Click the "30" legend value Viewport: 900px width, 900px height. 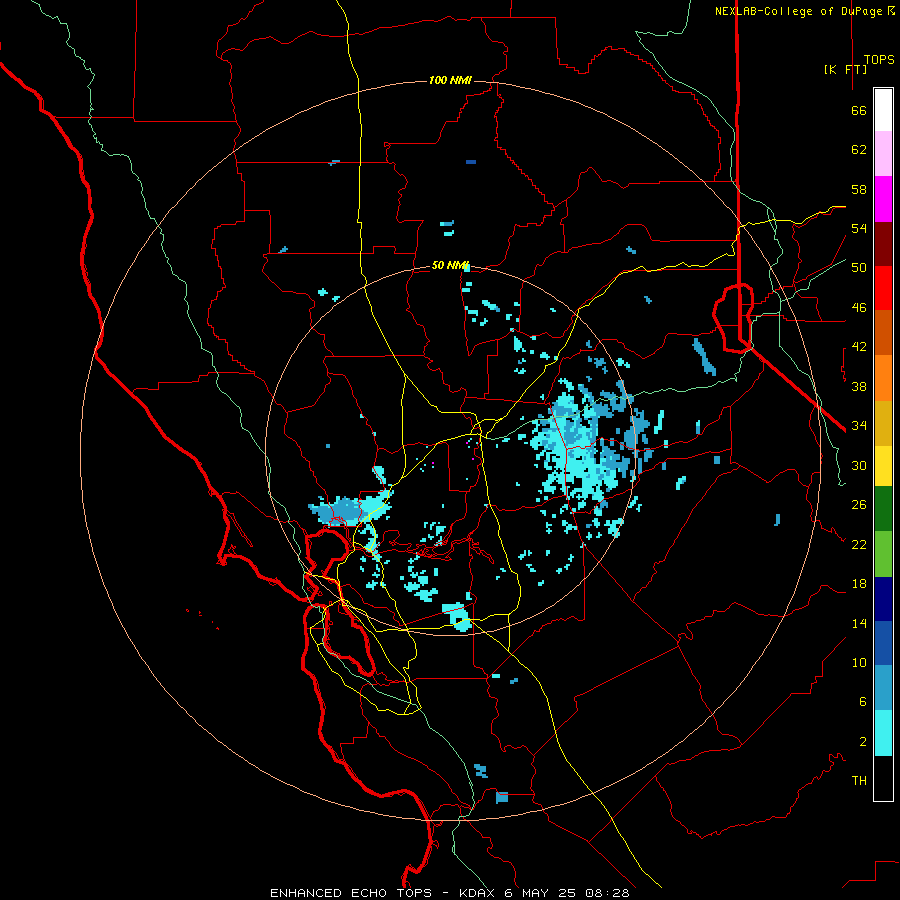859,465
